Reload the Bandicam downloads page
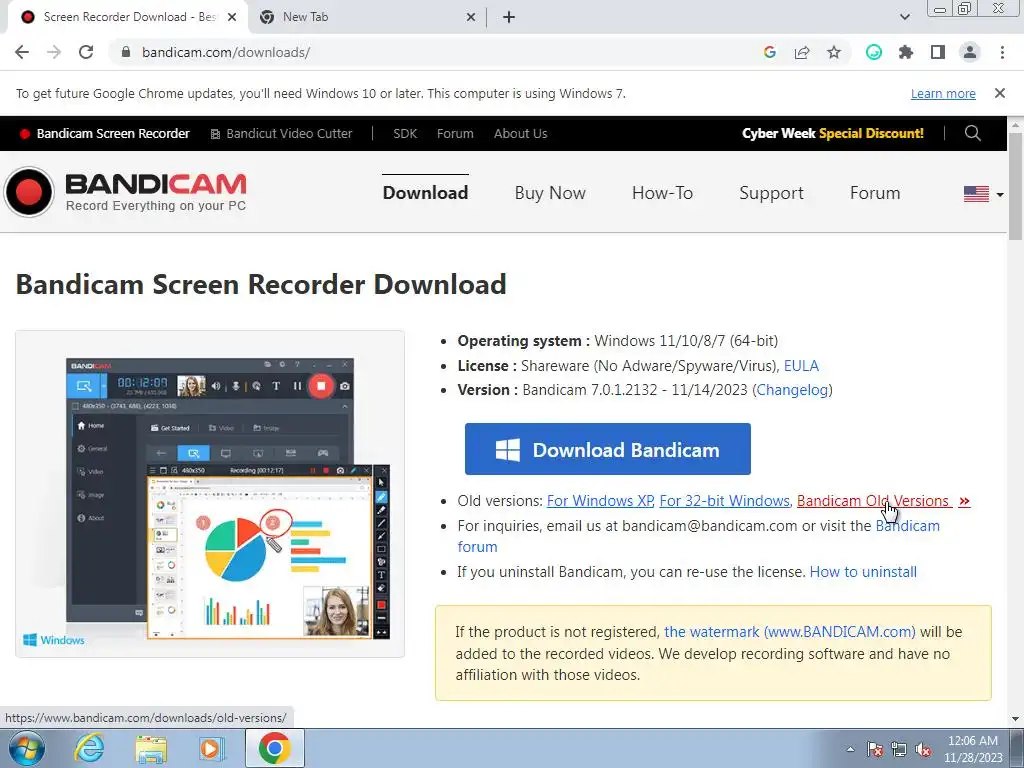 [x=86, y=52]
